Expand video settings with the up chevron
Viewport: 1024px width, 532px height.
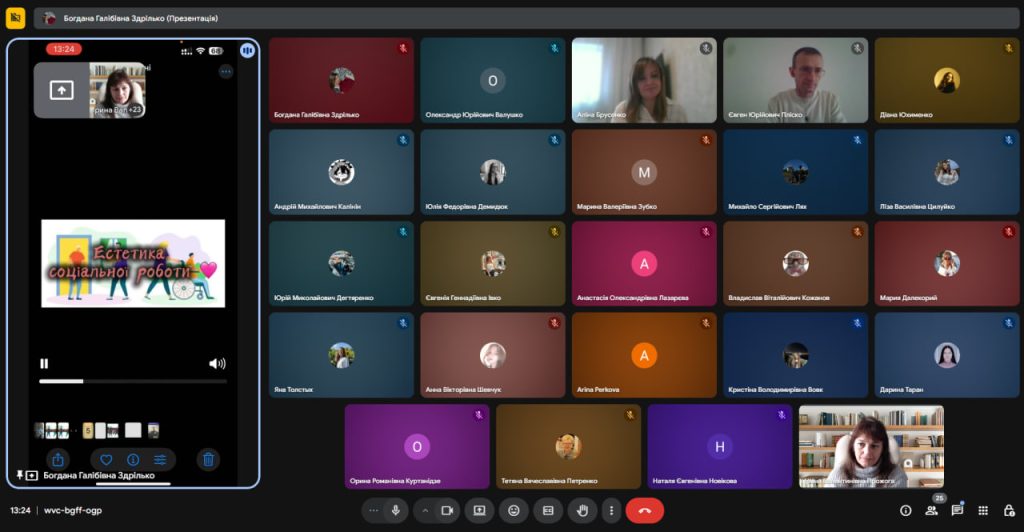coord(425,510)
